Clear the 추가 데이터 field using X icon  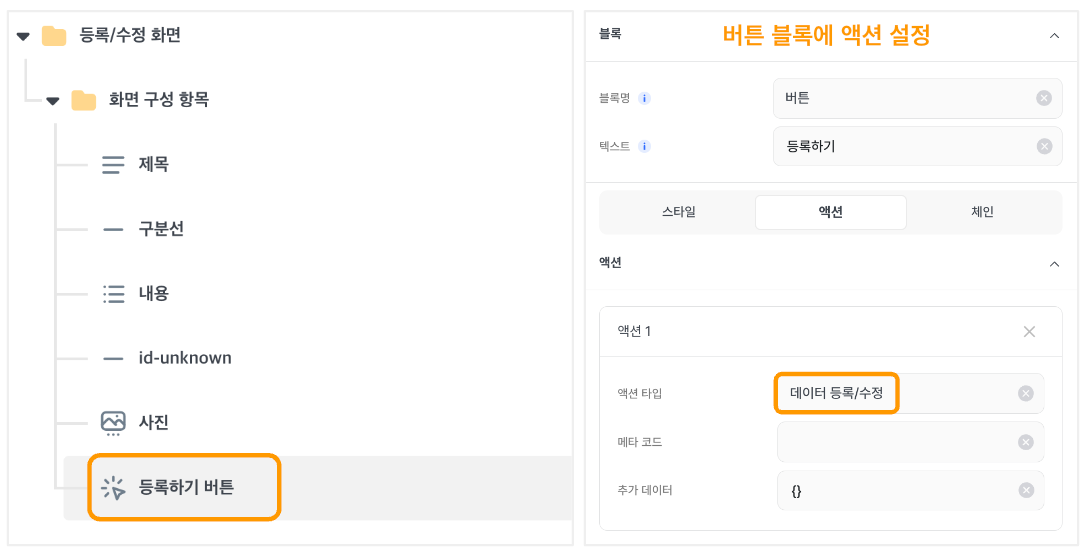[x=1026, y=490]
